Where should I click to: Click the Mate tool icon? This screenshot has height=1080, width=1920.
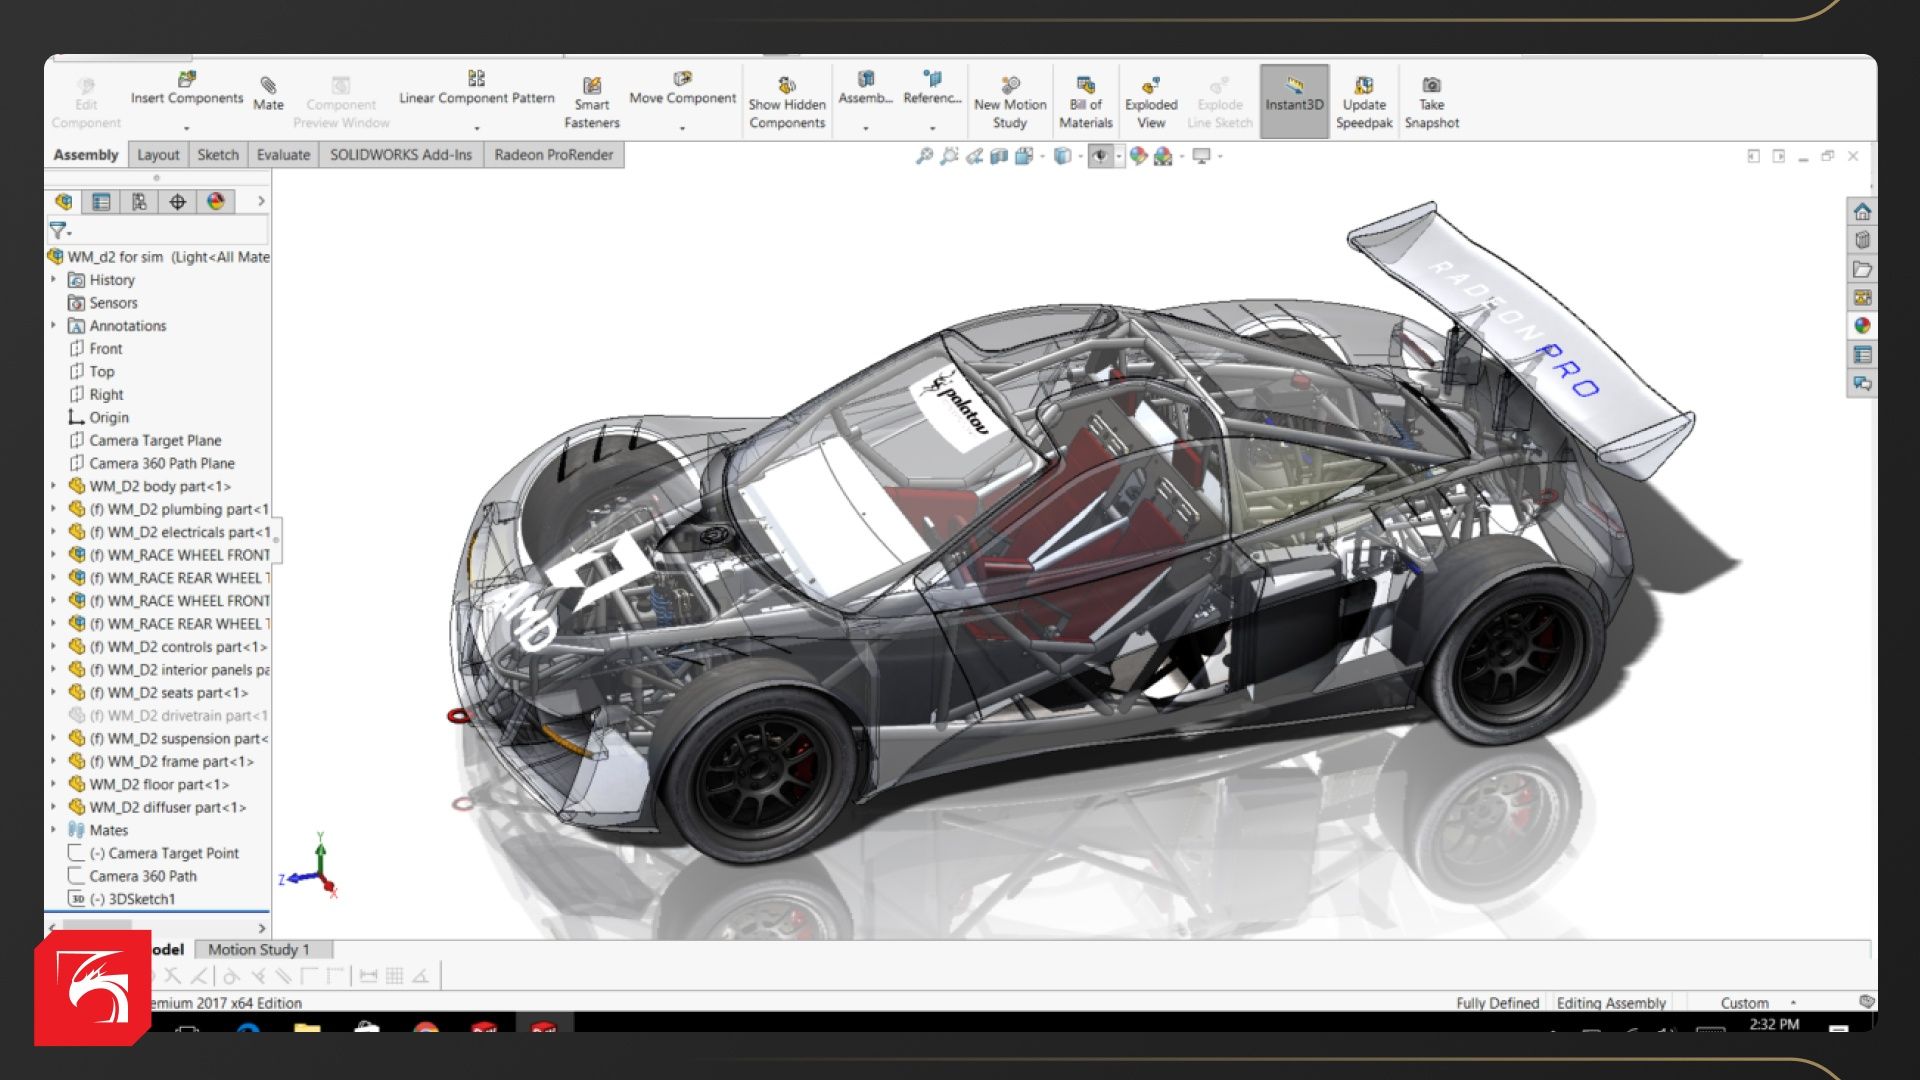(x=268, y=86)
